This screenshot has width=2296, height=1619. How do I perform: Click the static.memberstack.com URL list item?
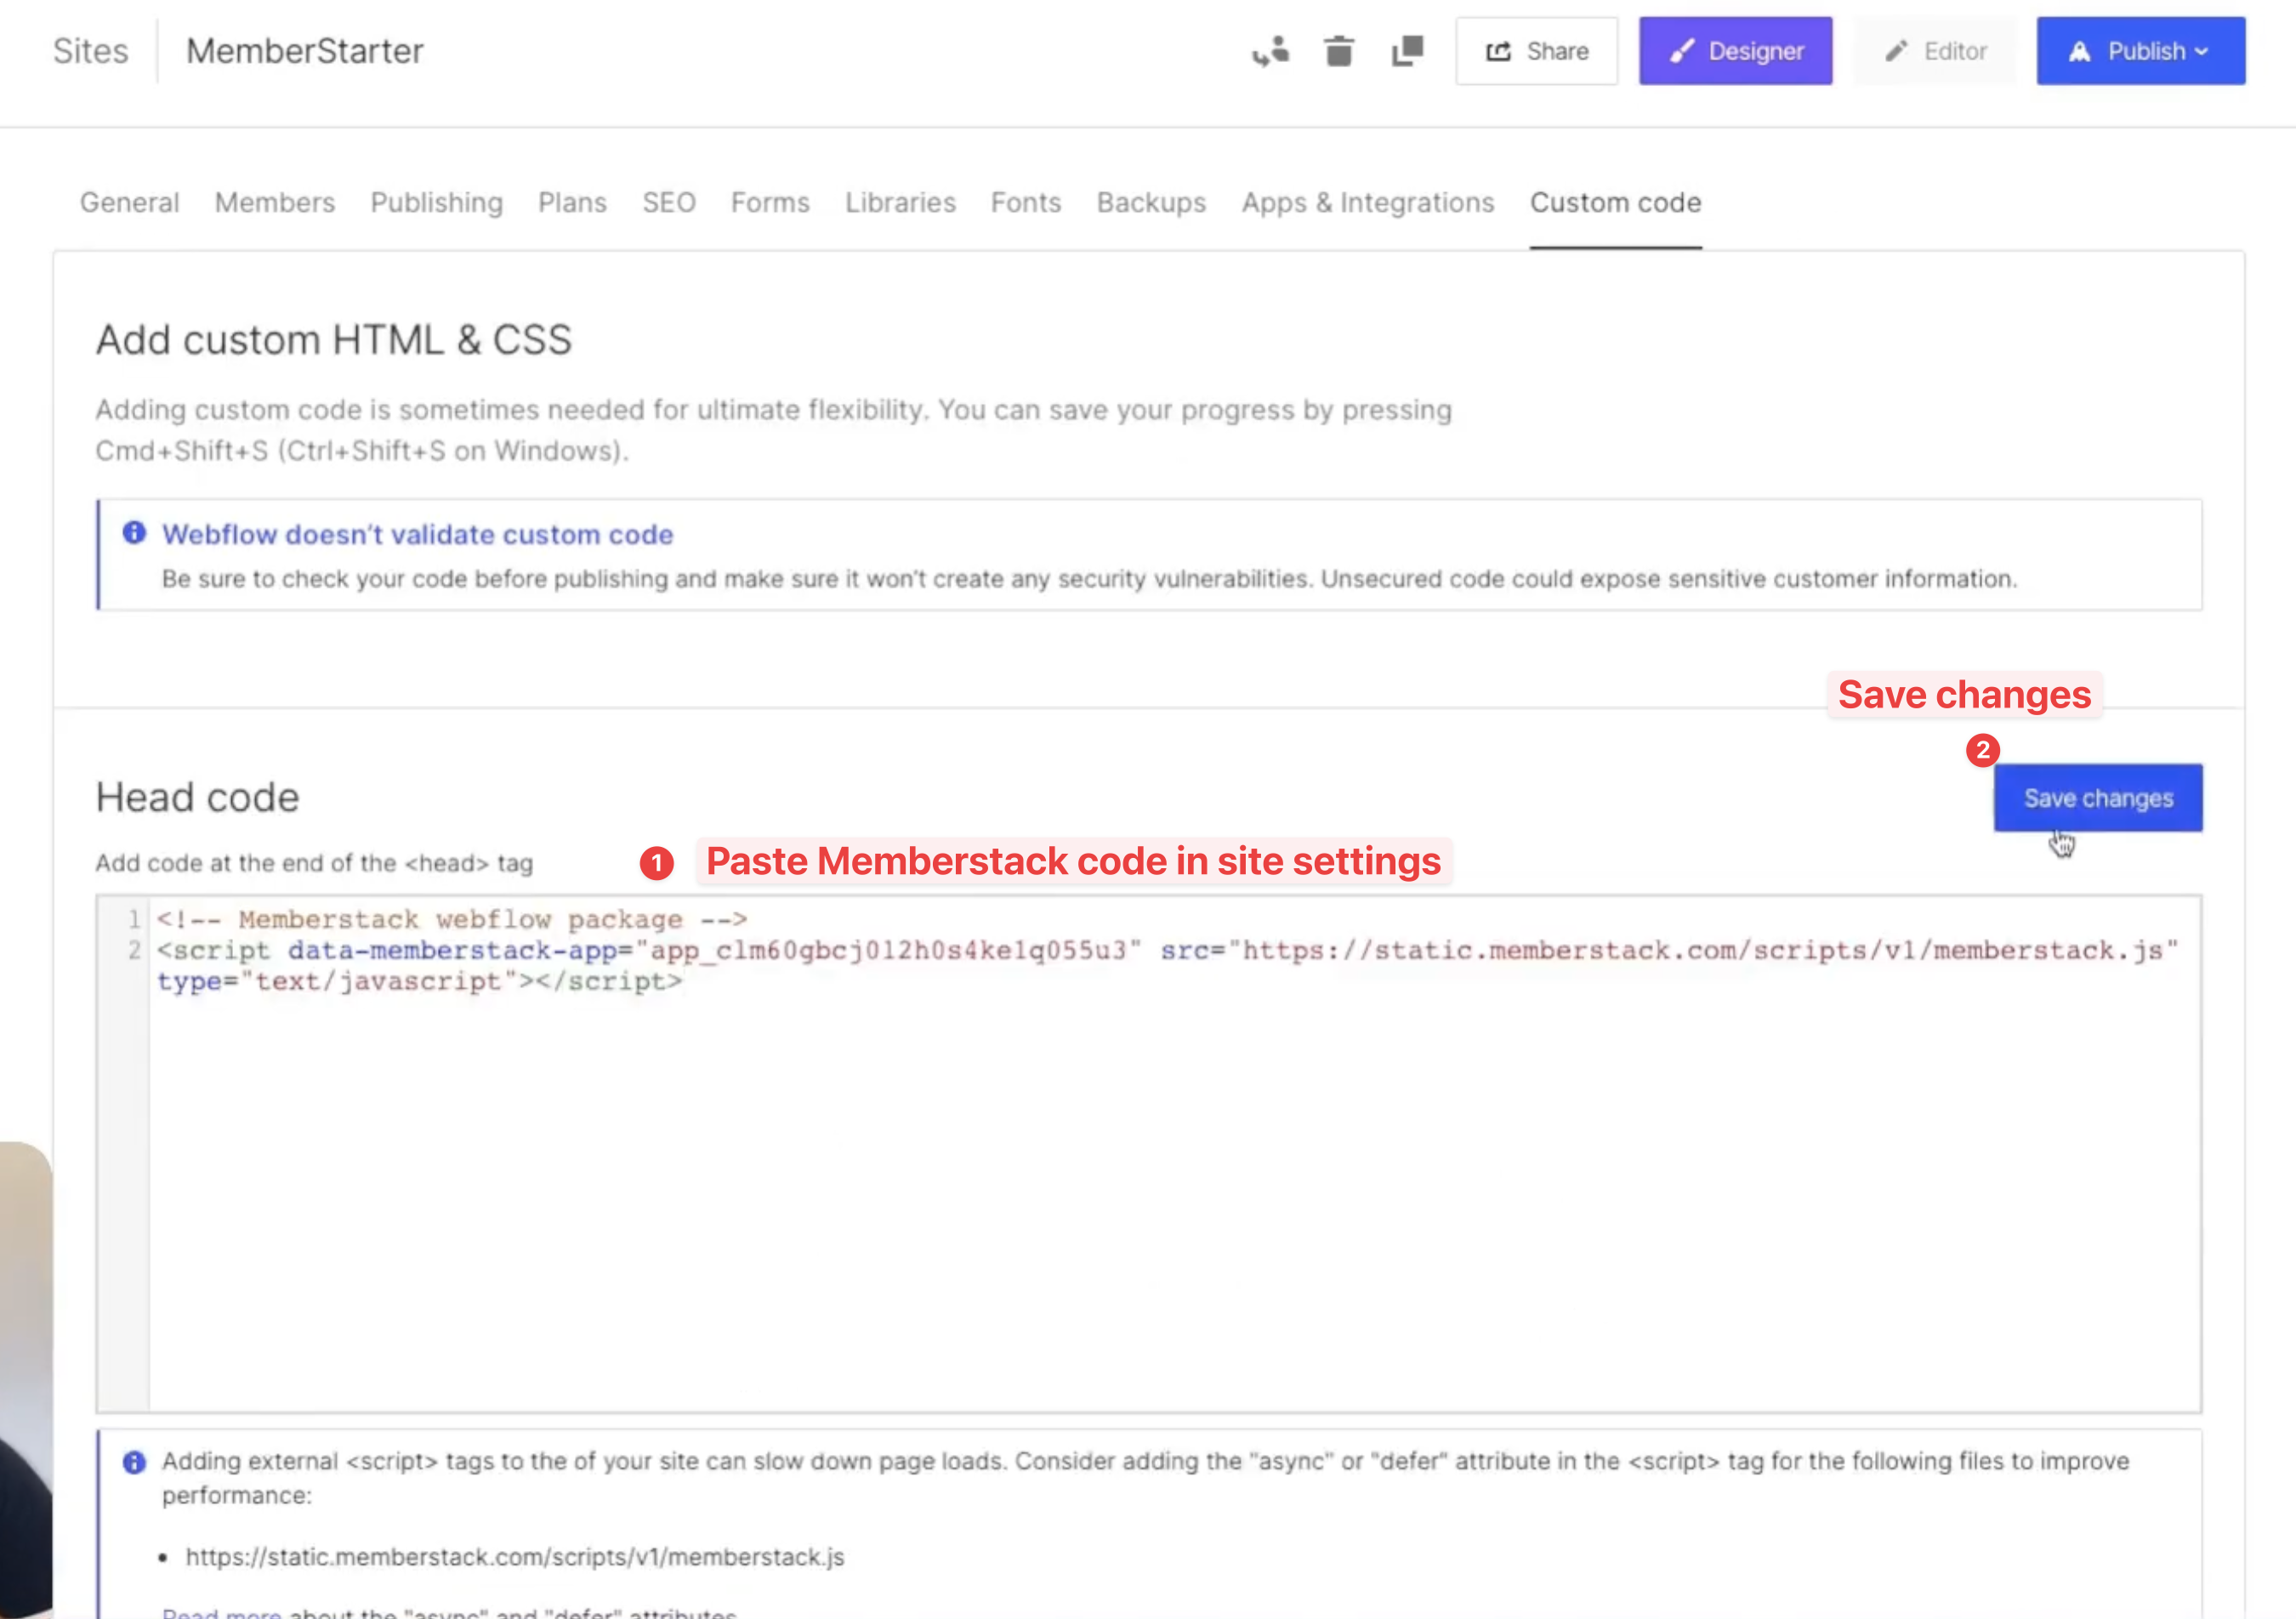(515, 1557)
